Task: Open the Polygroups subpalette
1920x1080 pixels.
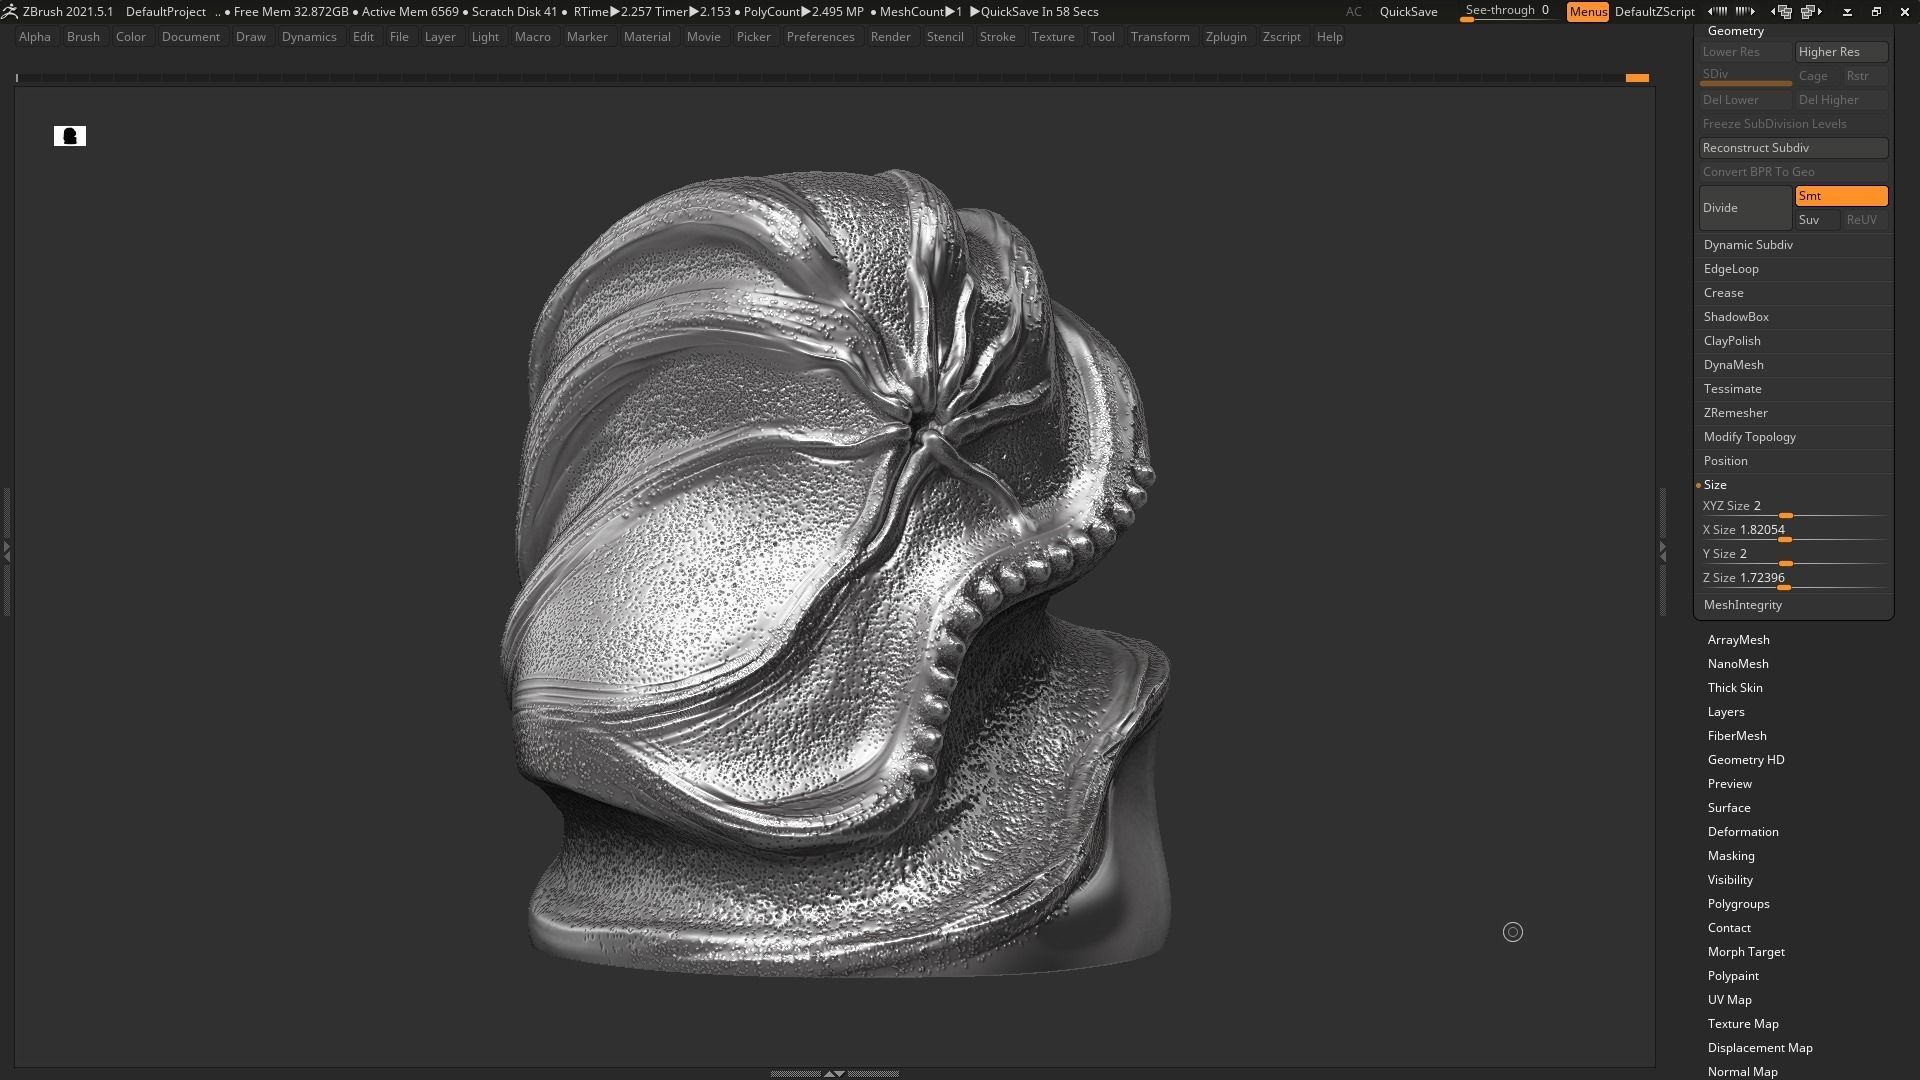Action: pos(1738,904)
